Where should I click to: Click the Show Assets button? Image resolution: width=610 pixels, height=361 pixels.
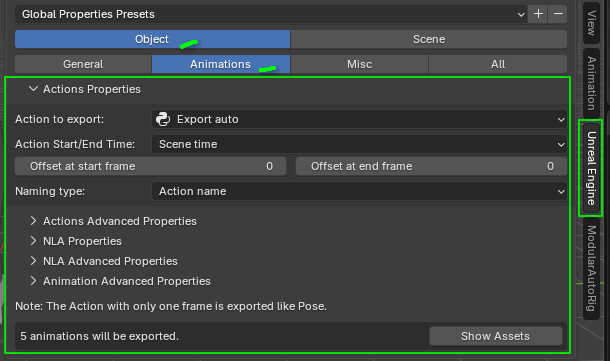pos(496,336)
